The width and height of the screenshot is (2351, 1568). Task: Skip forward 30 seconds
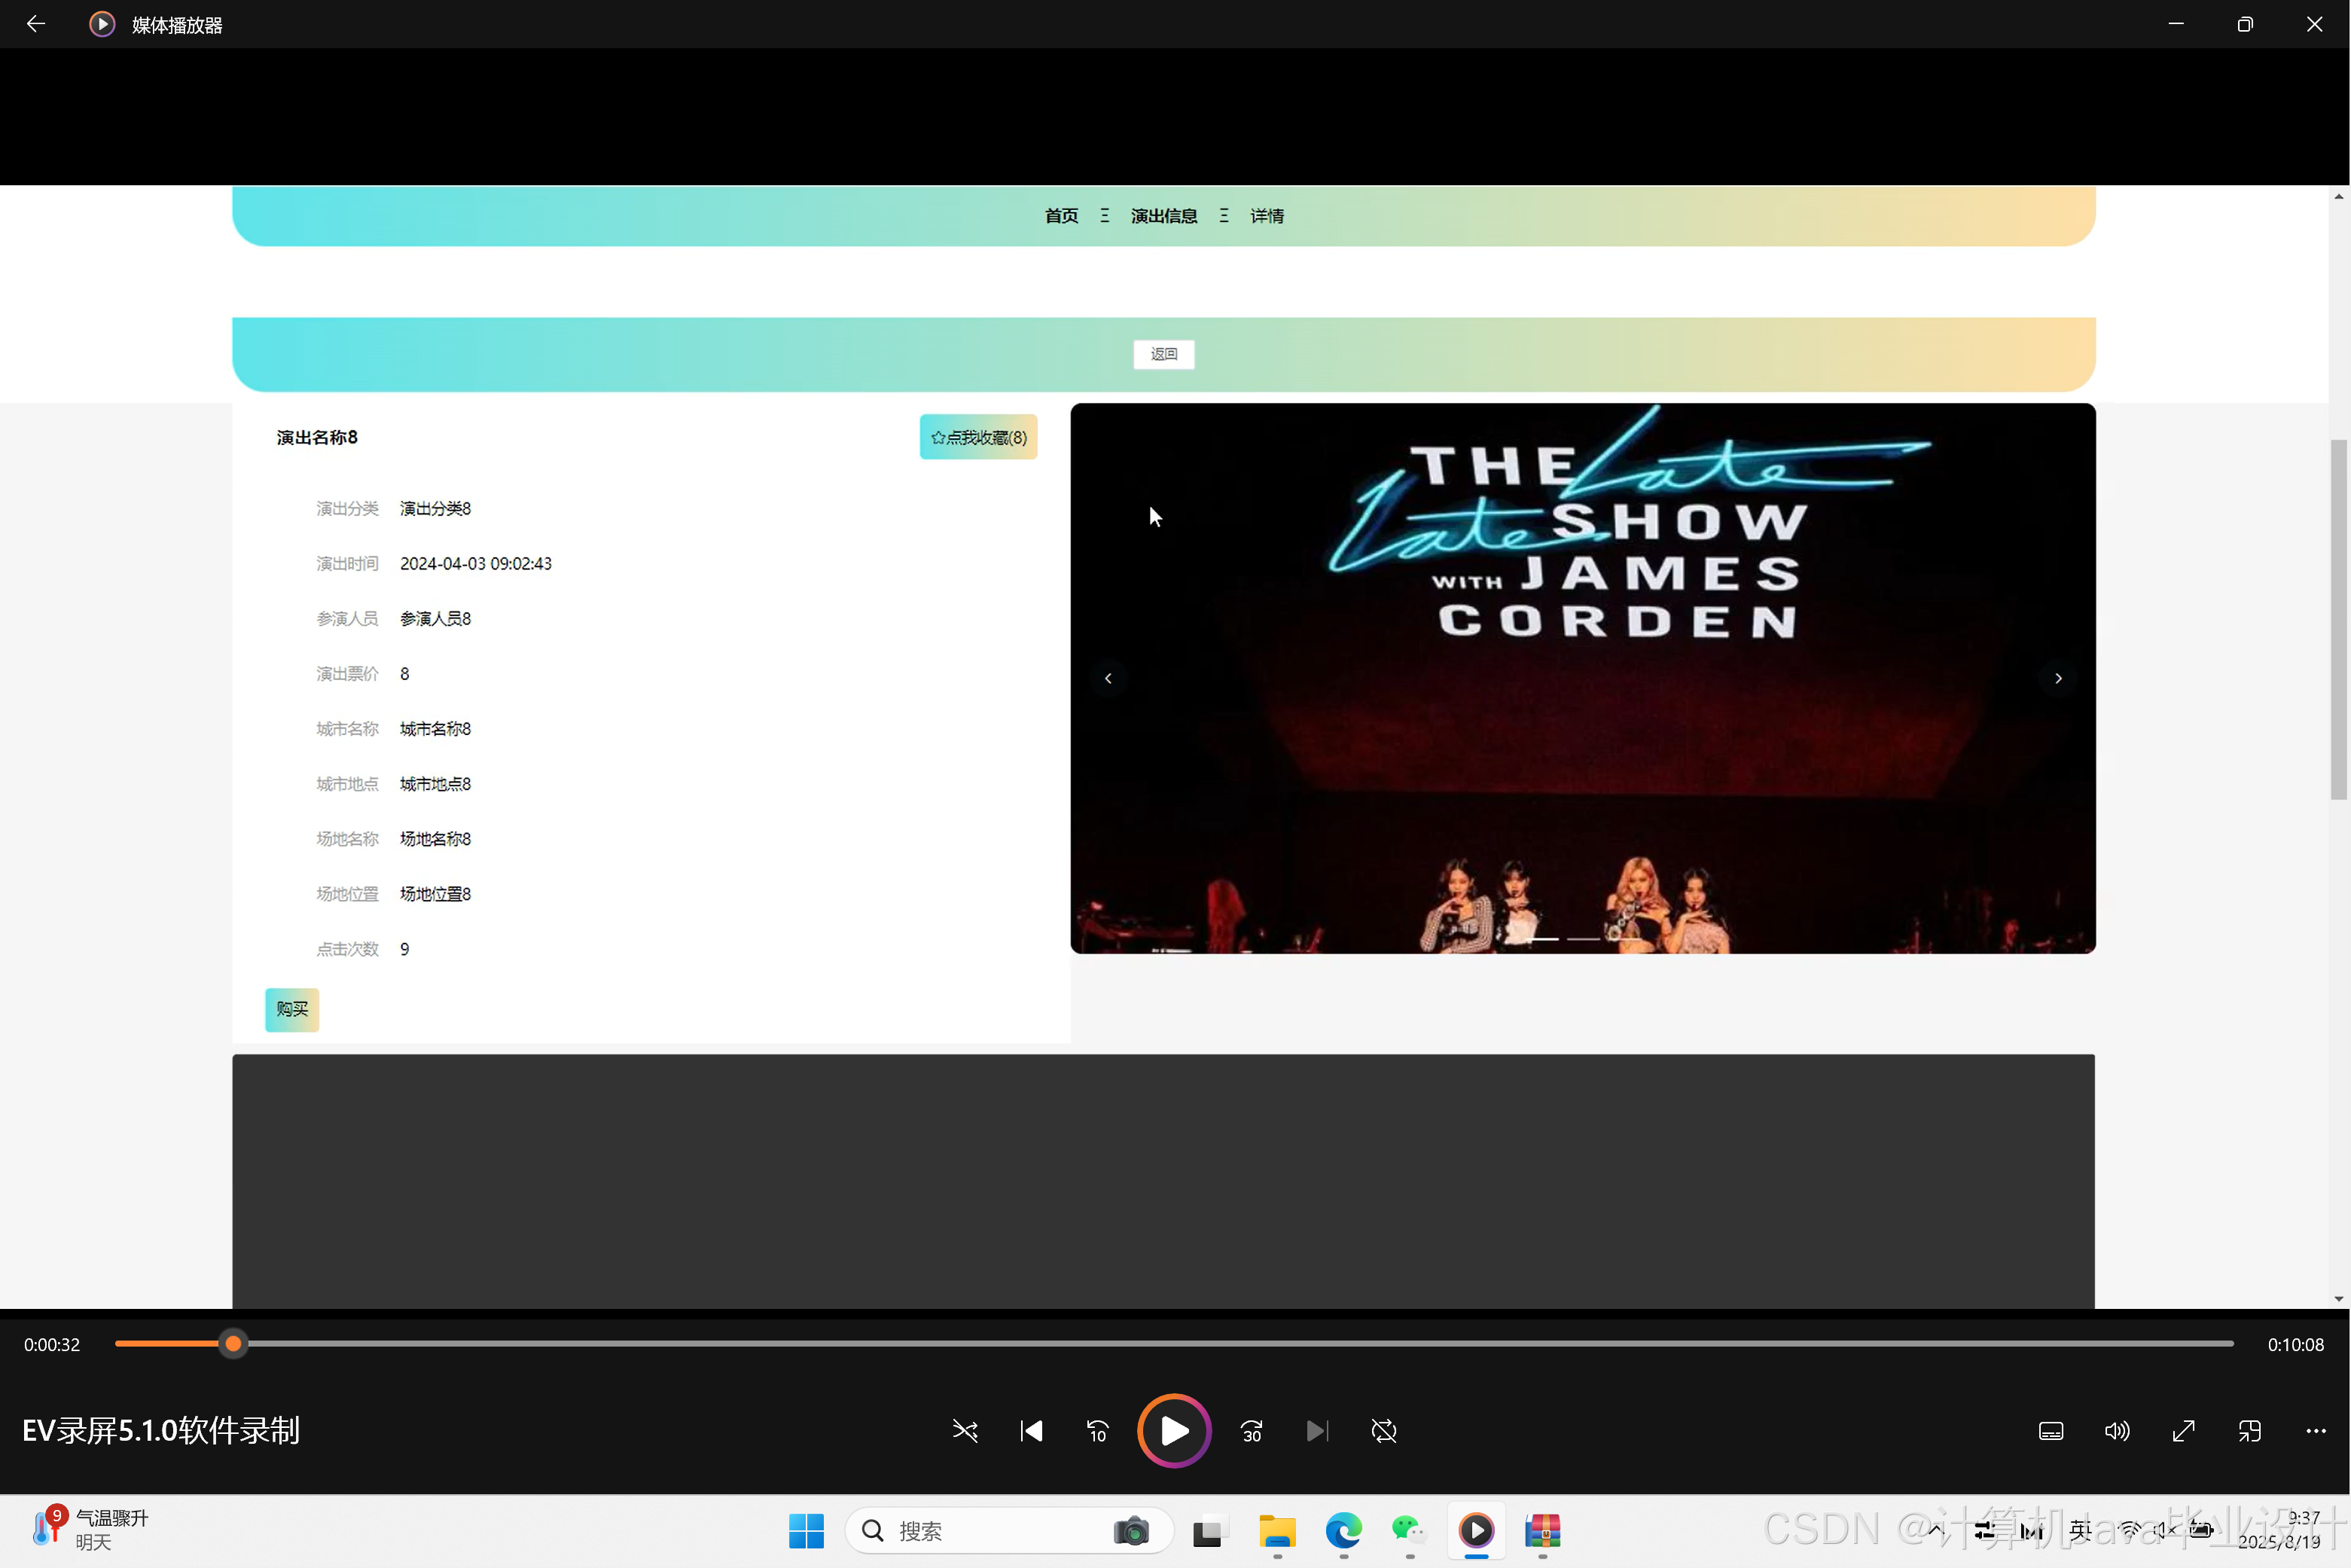pos(1251,1431)
